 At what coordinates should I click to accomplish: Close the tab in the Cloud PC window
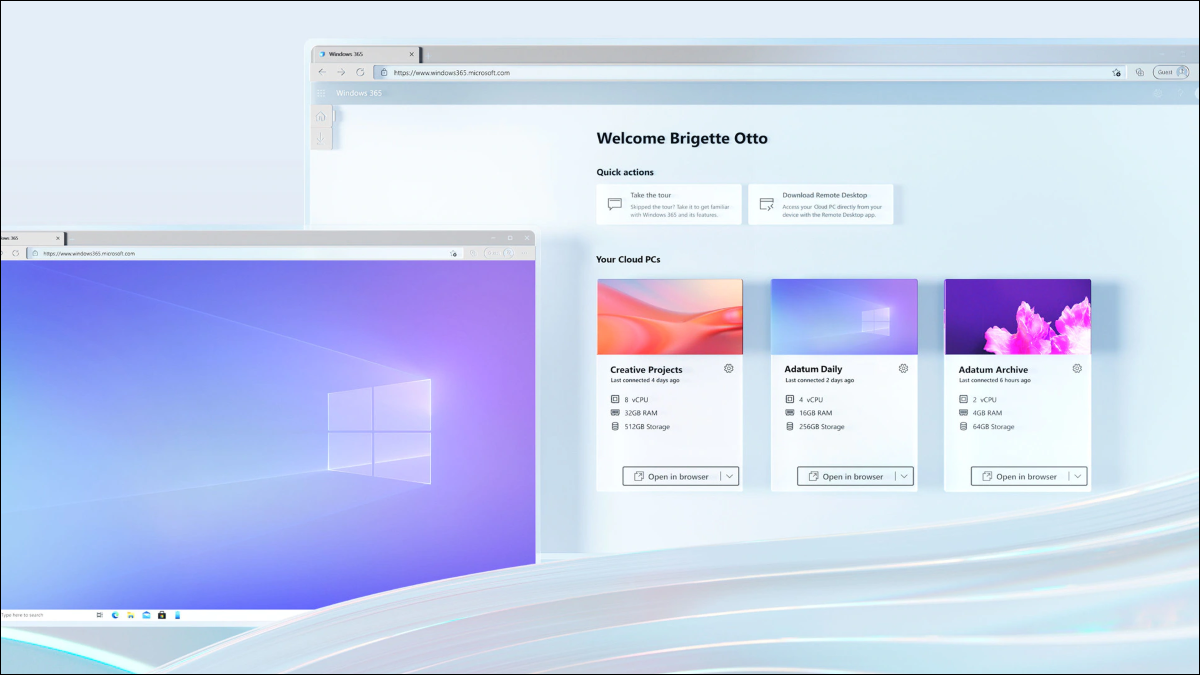pos(57,238)
